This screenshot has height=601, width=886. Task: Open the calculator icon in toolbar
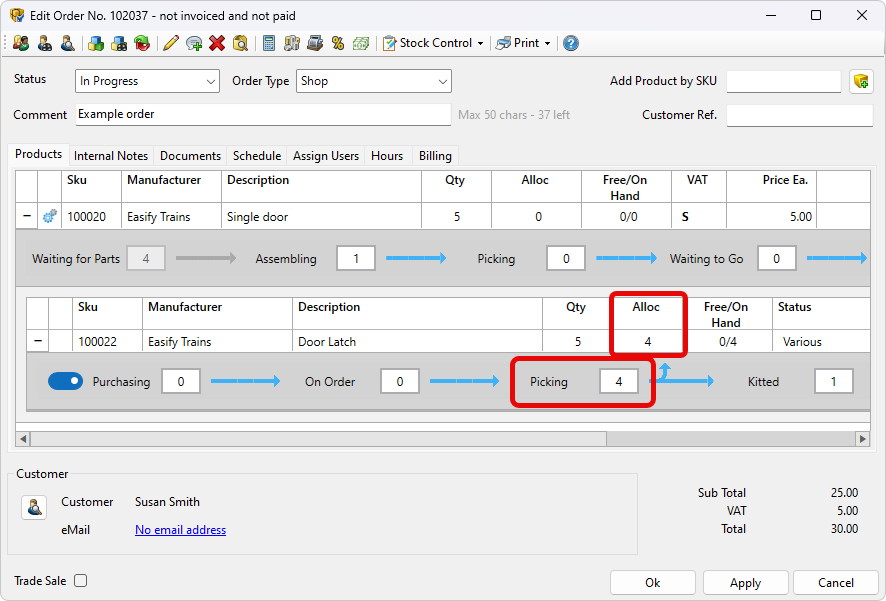tap(269, 43)
